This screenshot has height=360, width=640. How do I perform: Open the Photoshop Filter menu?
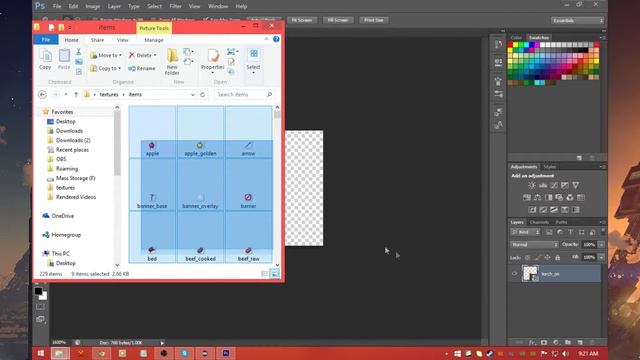[x=176, y=6]
